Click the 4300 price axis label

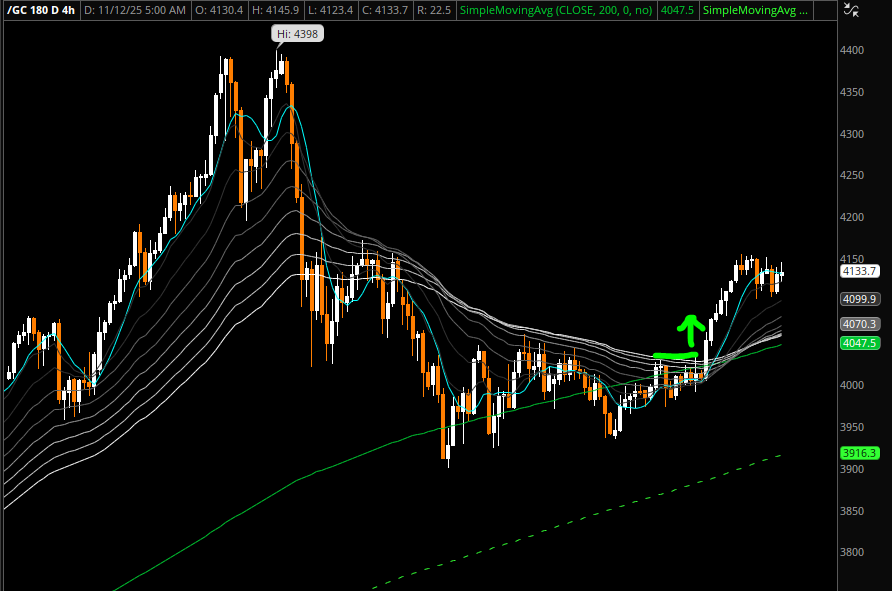coord(852,134)
